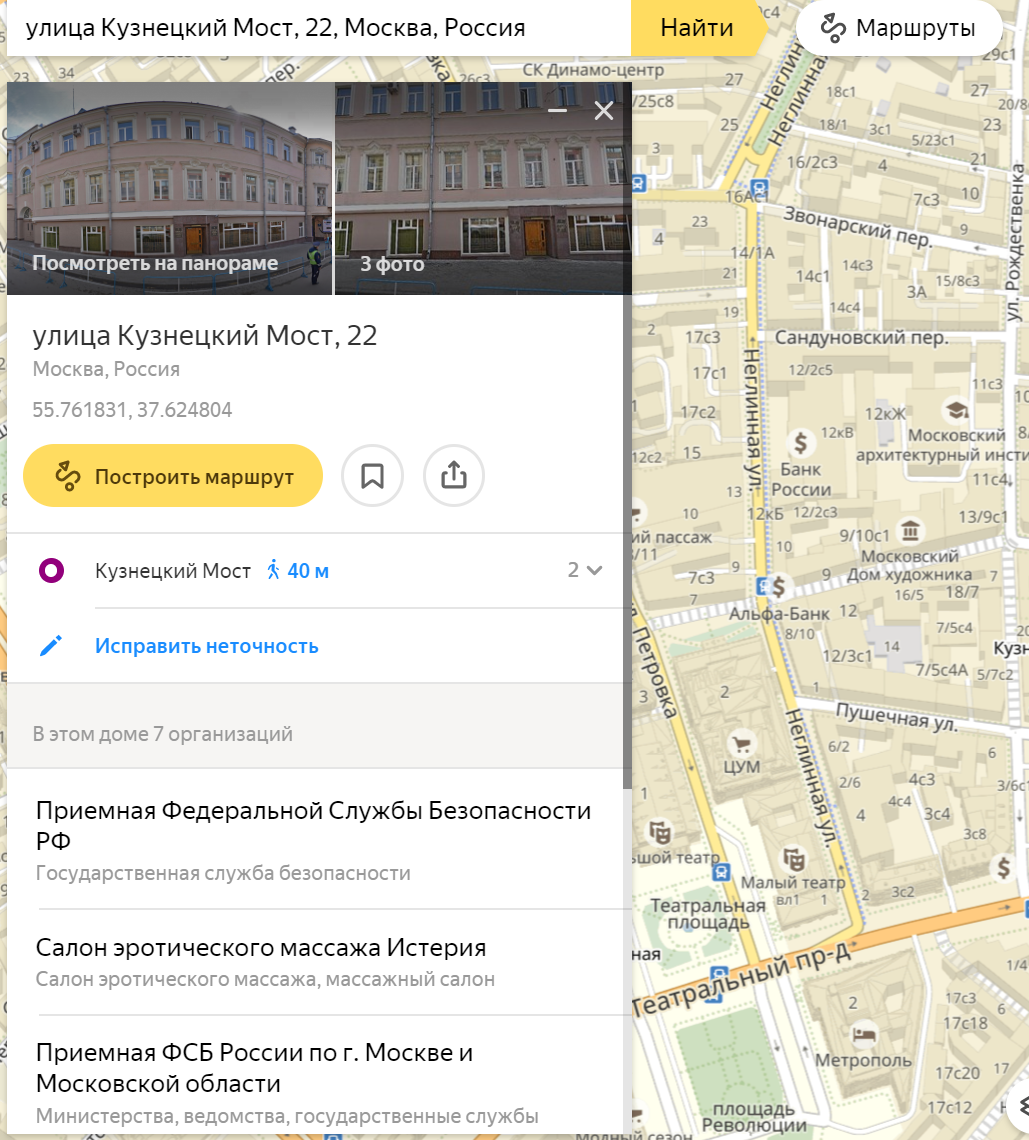Click the bookmark save icon
The image size is (1029, 1140).
tap(372, 476)
